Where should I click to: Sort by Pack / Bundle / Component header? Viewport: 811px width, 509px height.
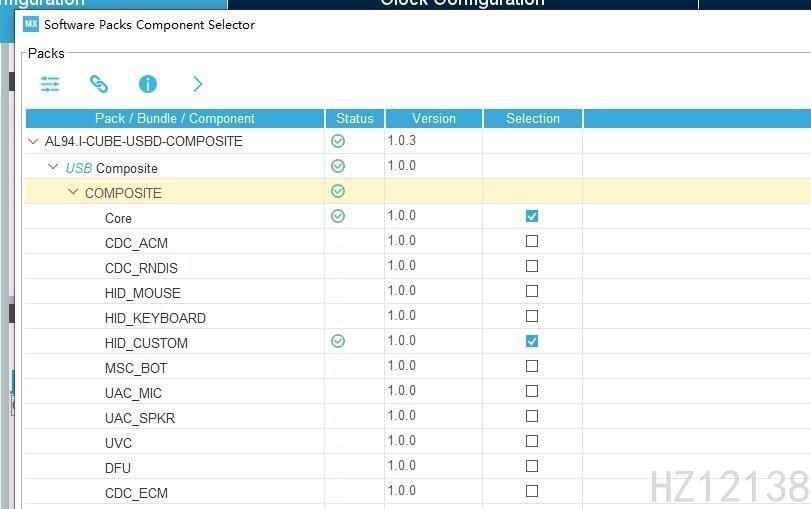175,118
